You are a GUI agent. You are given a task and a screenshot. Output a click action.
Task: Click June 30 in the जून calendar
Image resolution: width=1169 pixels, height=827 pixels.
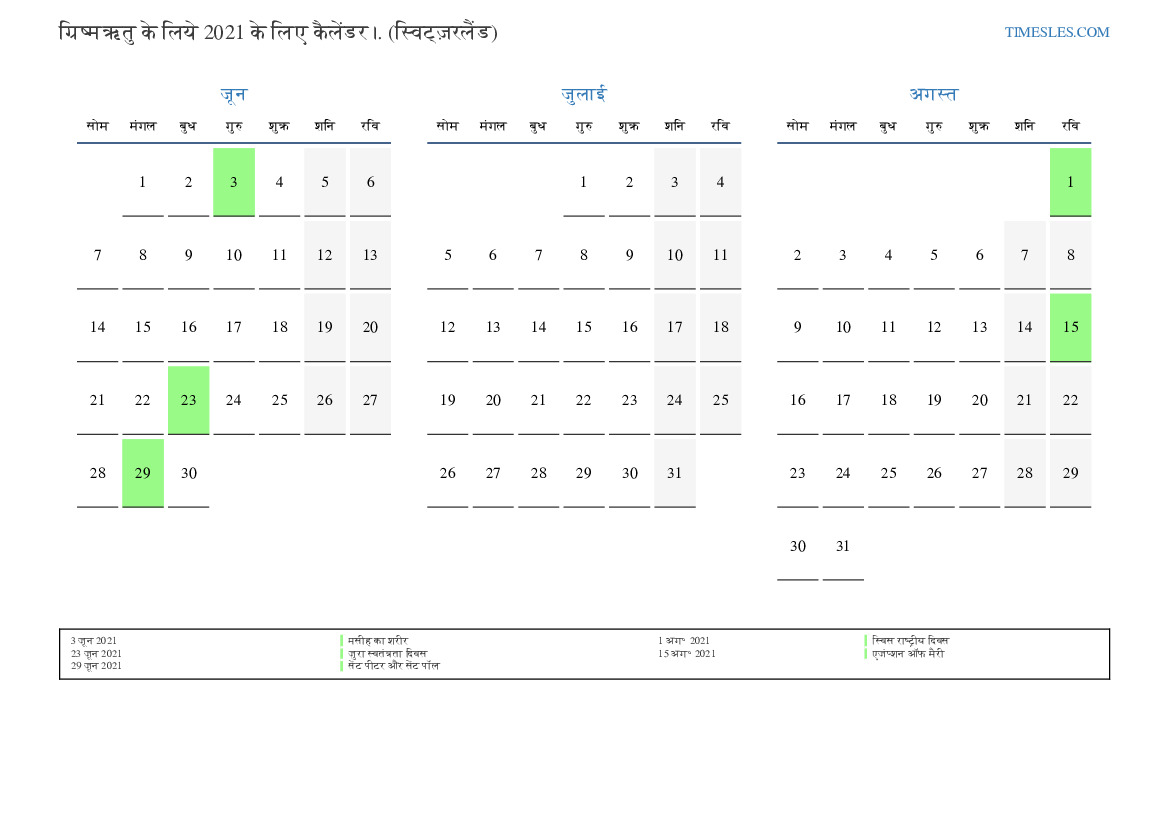tap(189, 473)
